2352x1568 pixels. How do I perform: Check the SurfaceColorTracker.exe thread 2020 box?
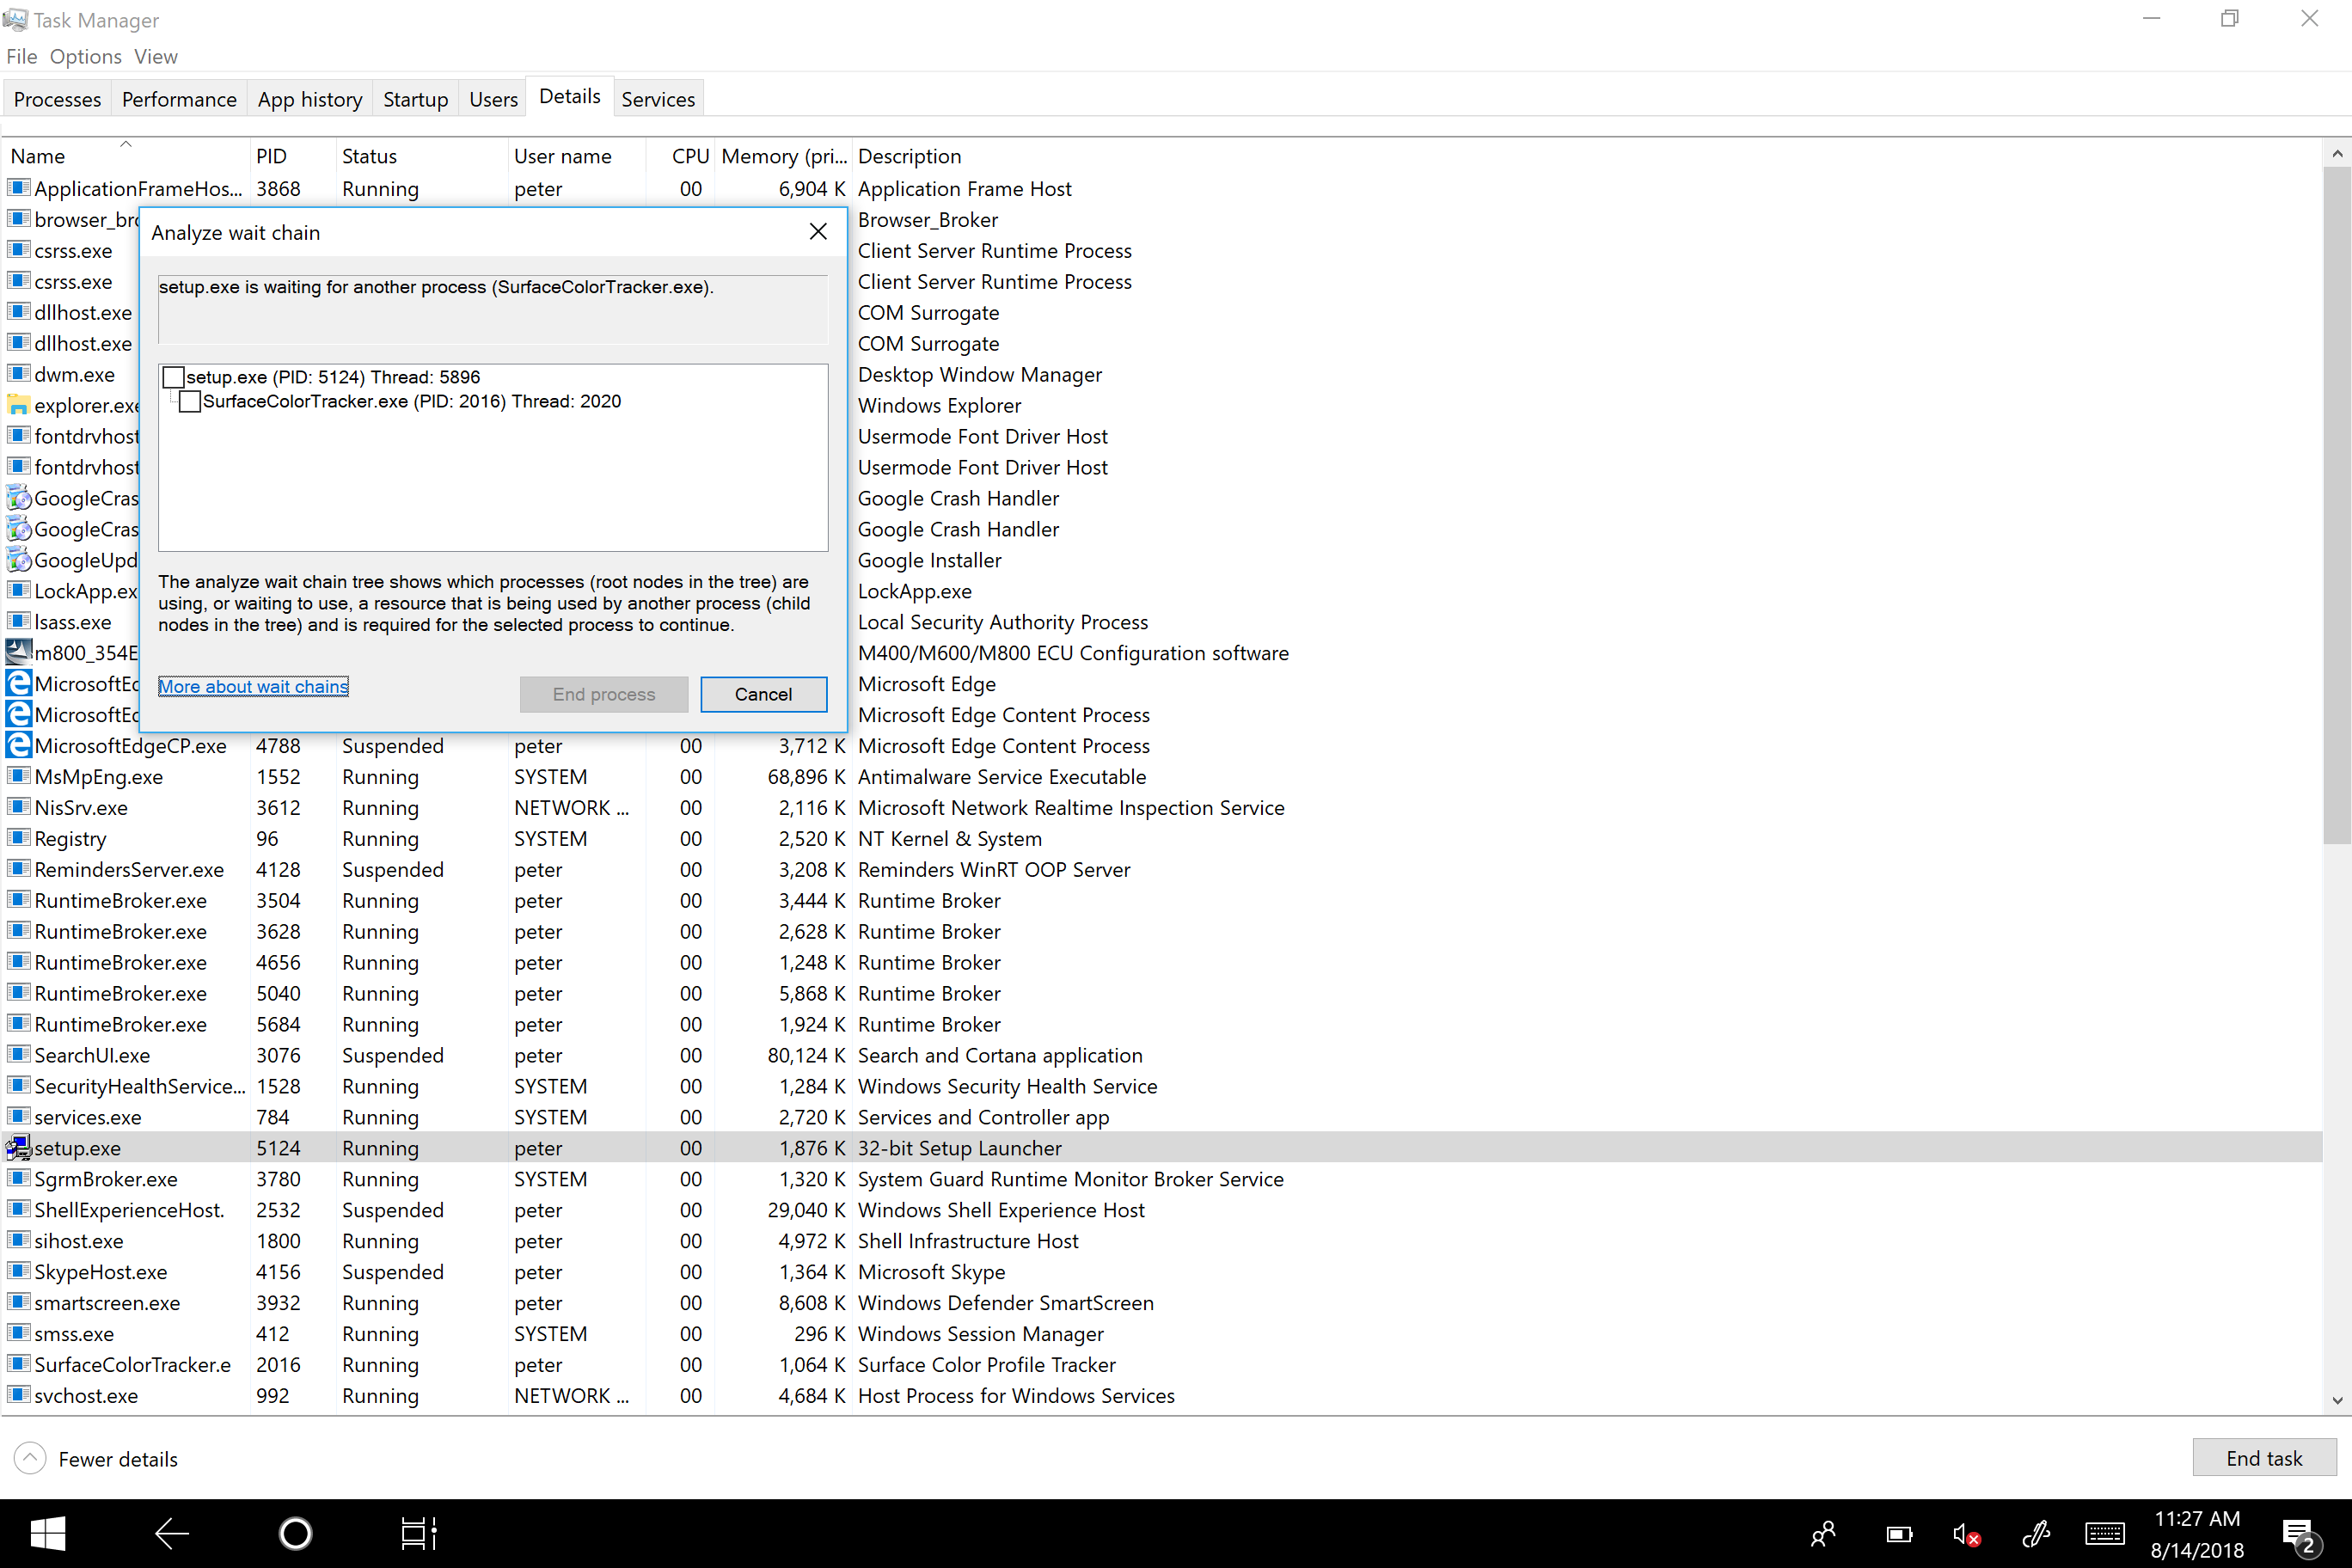point(189,401)
